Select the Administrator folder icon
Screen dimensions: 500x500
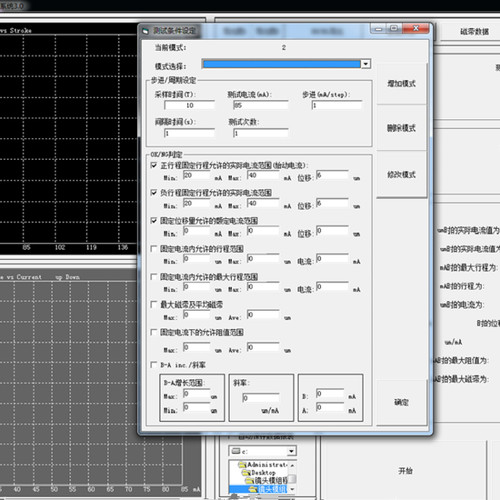pos(242,465)
